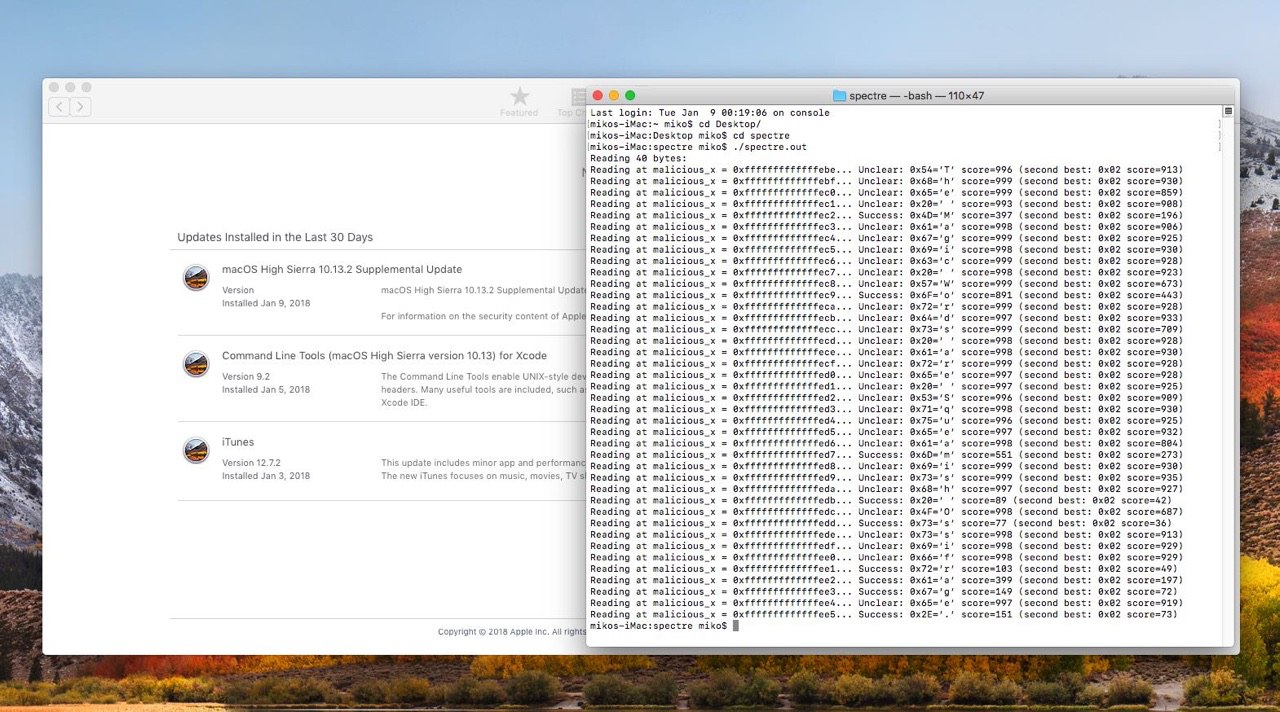Click the App Store window title bar
This screenshot has height=712, width=1280.
[300, 88]
